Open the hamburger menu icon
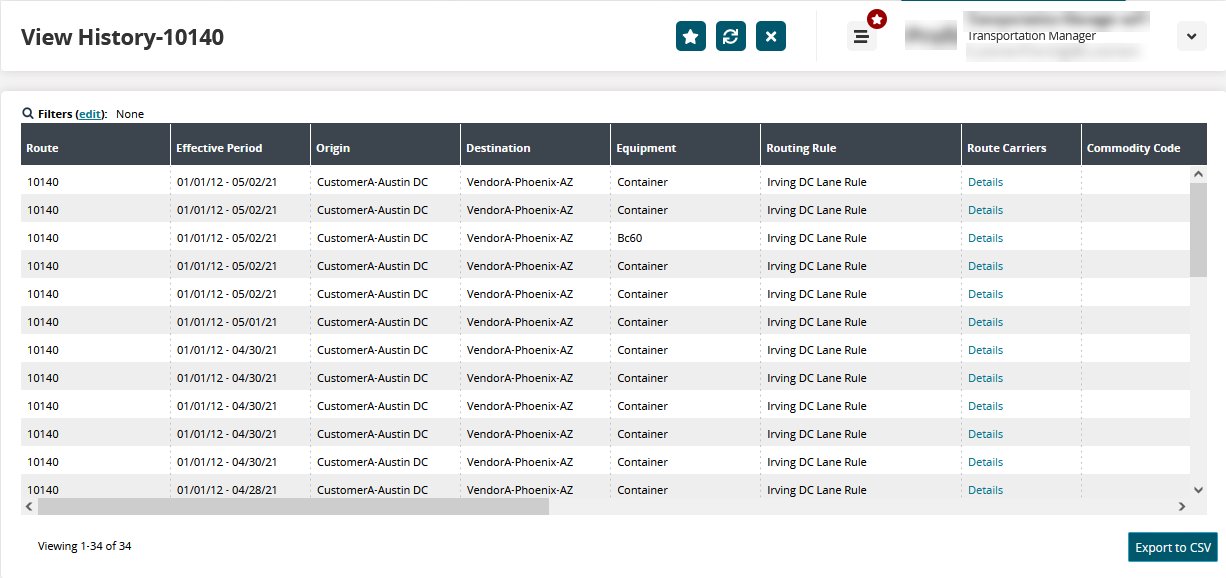This screenshot has height=578, width=1226. pyautogui.click(x=861, y=37)
